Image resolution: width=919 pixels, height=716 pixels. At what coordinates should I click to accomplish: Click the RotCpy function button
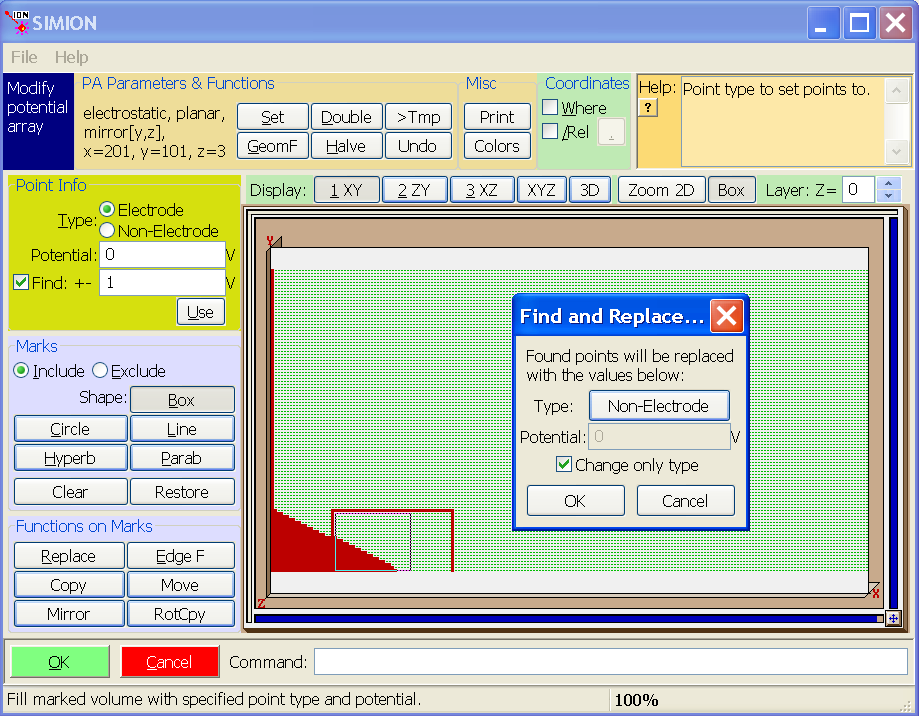[181, 613]
